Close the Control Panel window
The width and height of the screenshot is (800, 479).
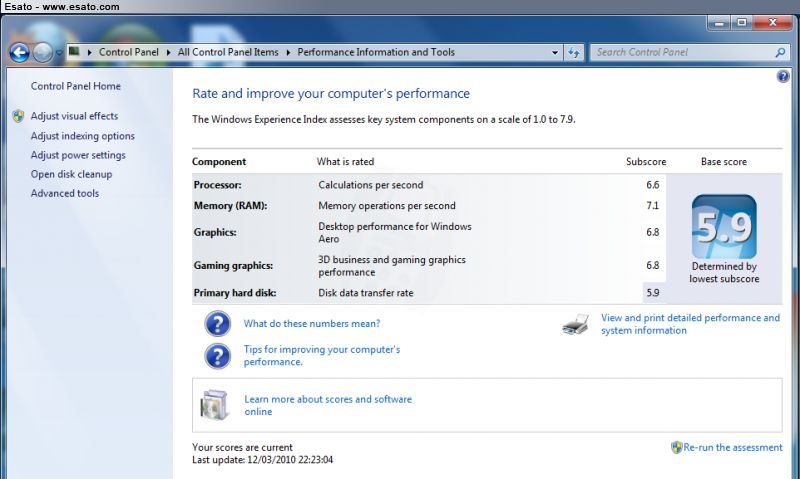coord(772,22)
